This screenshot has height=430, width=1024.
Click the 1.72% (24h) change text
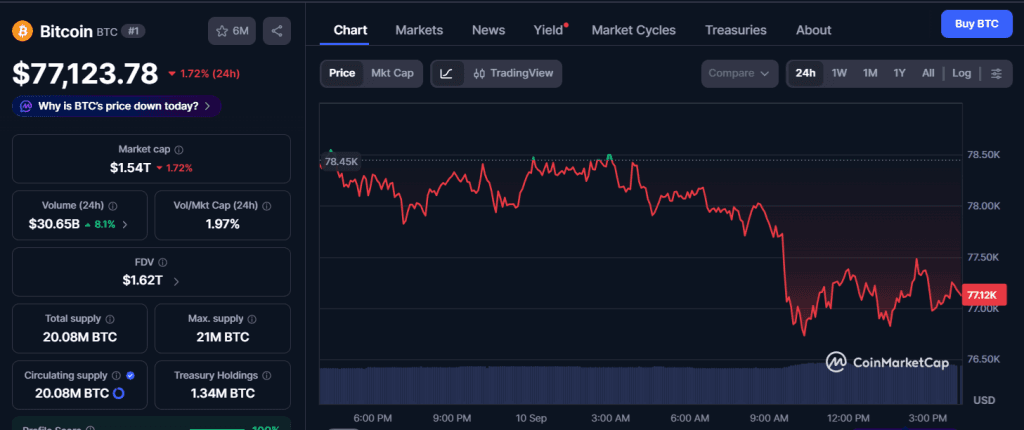(x=208, y=73)
